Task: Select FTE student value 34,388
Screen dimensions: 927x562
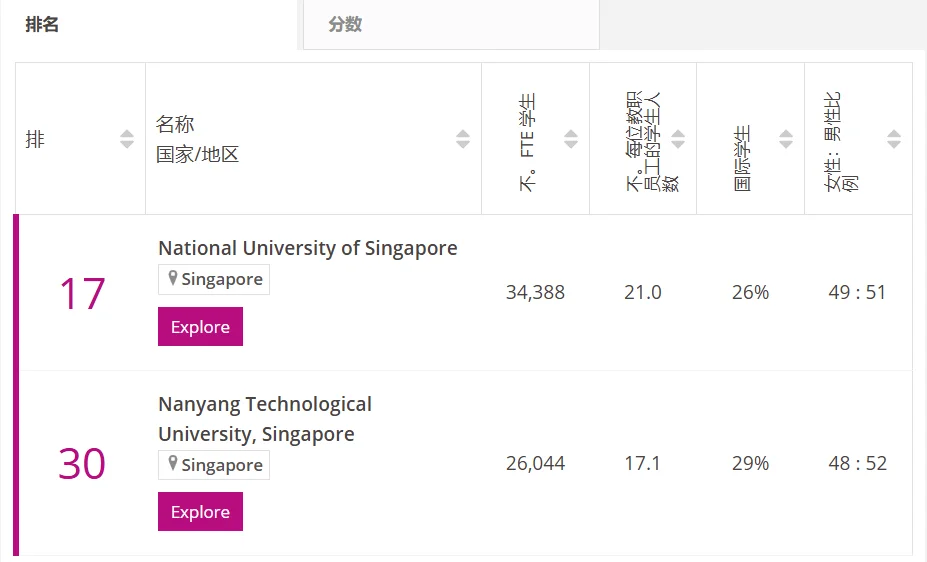Action: click(535, 293)
